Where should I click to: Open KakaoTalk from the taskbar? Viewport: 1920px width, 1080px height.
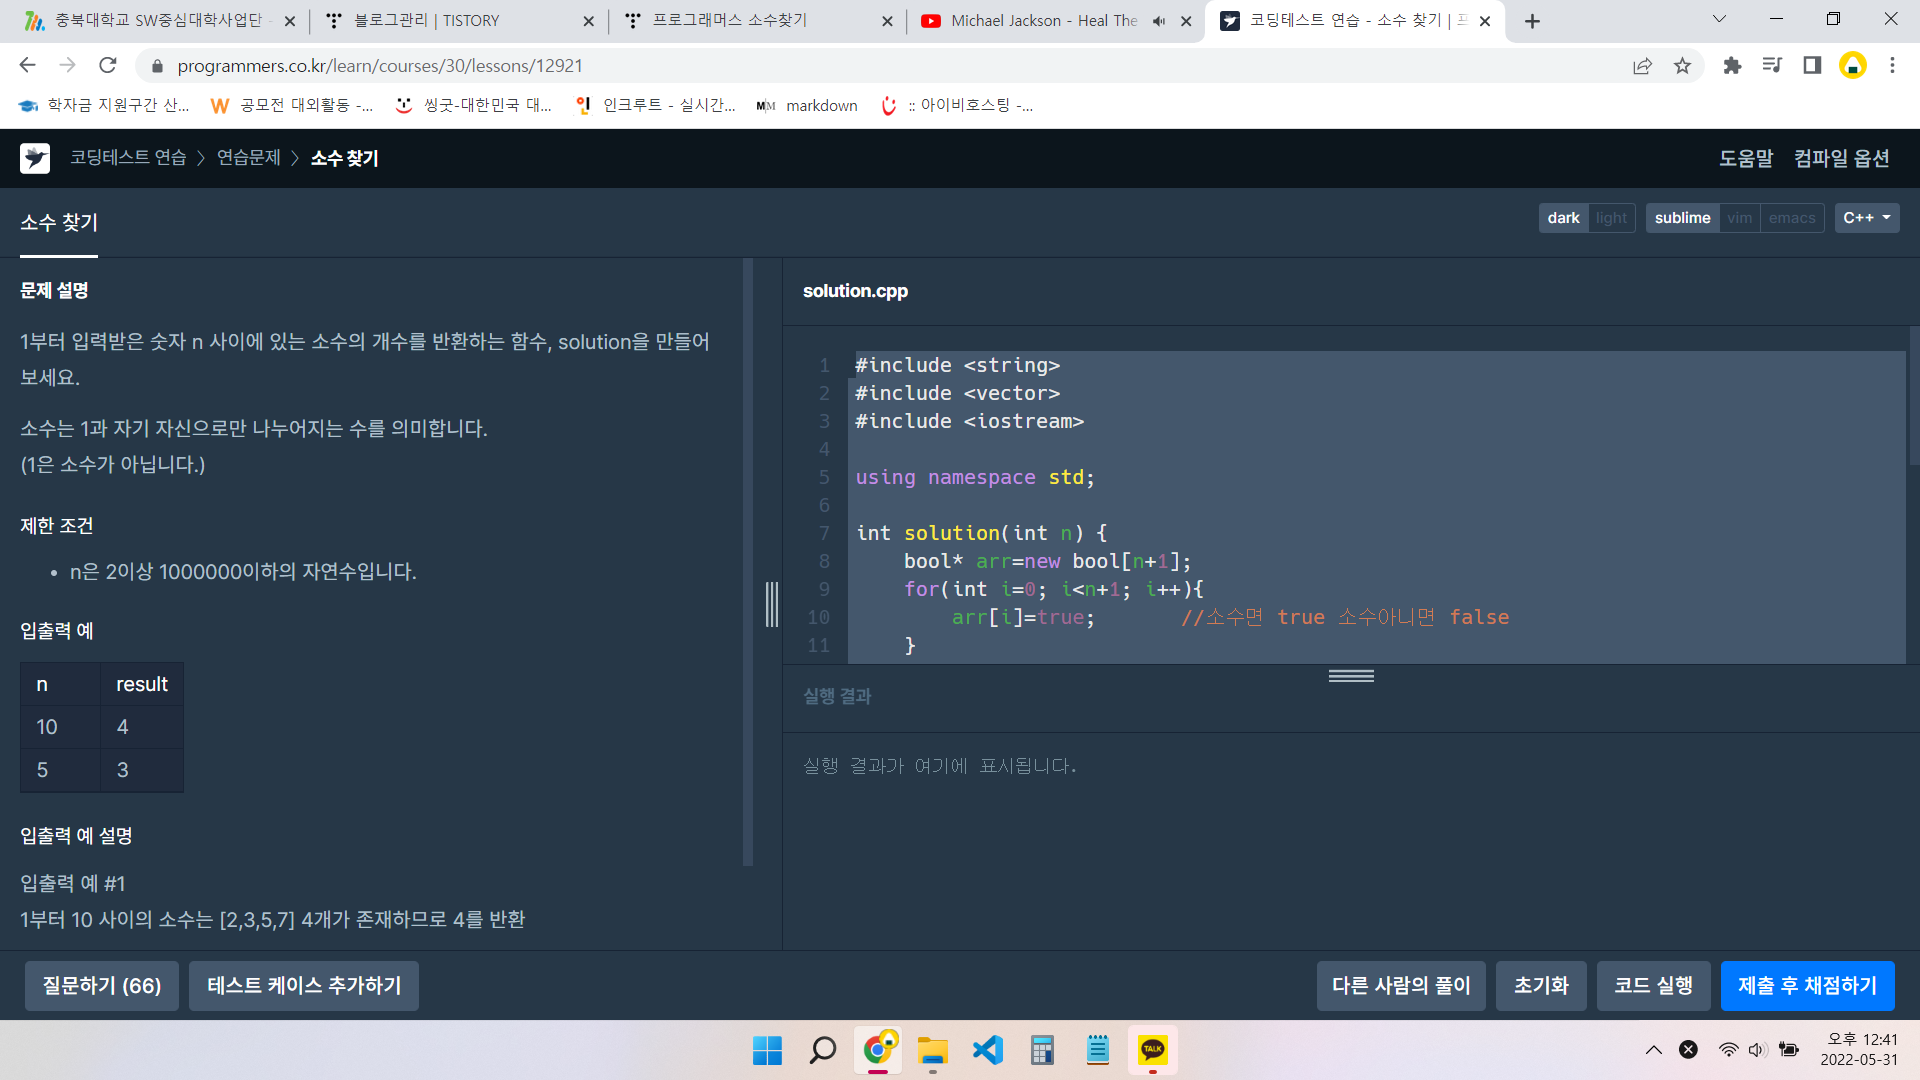[x=1152, y=1050]
